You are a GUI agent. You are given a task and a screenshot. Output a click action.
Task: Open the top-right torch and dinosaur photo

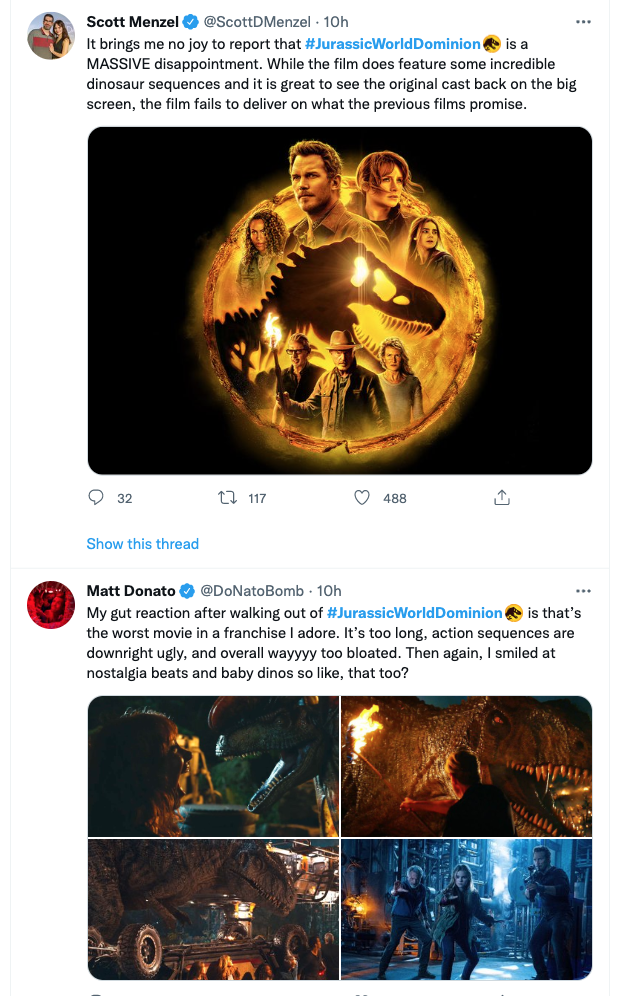(467, 766)
